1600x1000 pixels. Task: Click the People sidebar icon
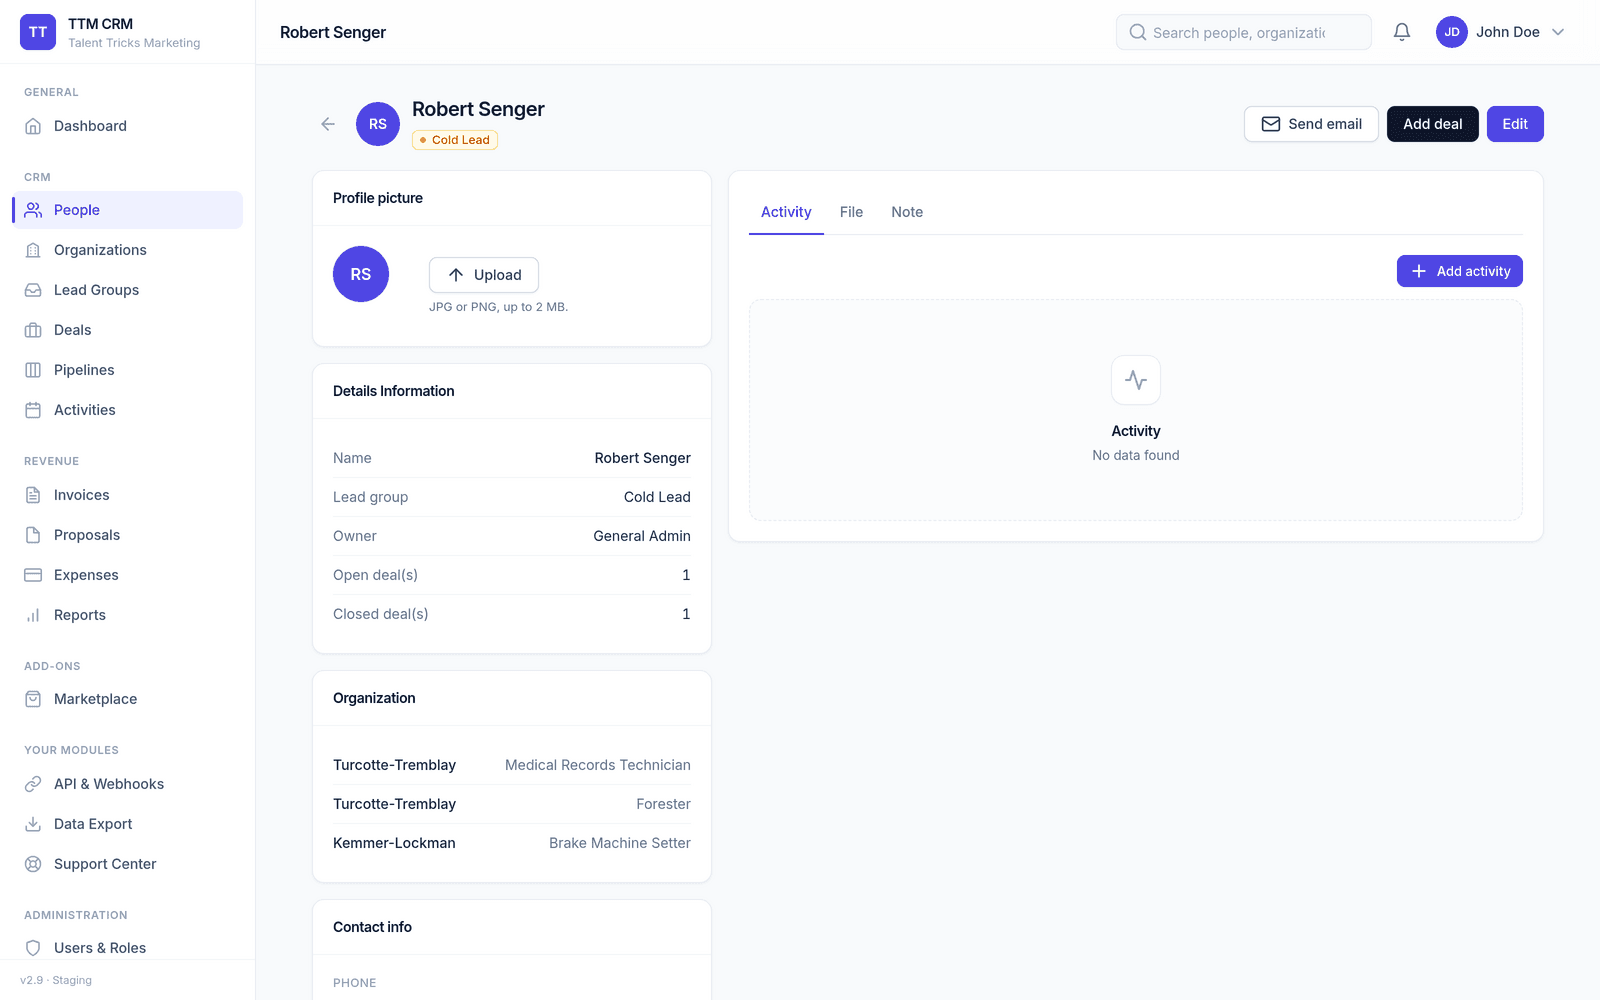(33, 210)
